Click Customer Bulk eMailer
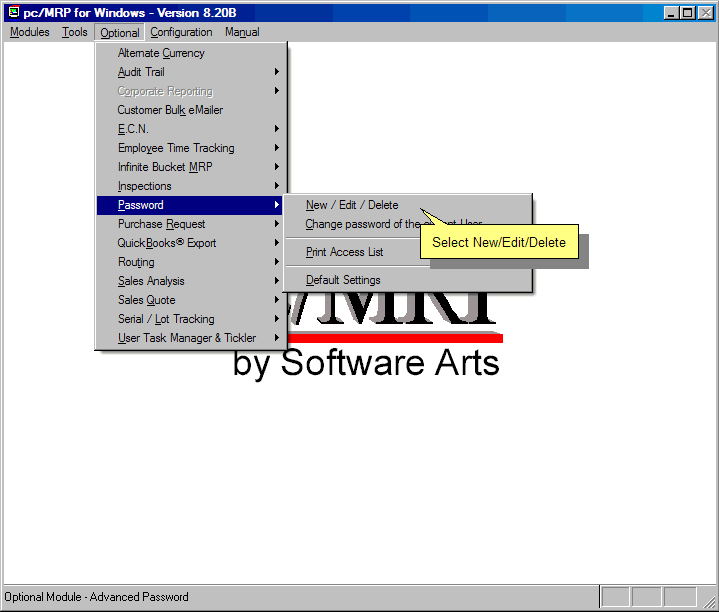 [x=170, y=110]
